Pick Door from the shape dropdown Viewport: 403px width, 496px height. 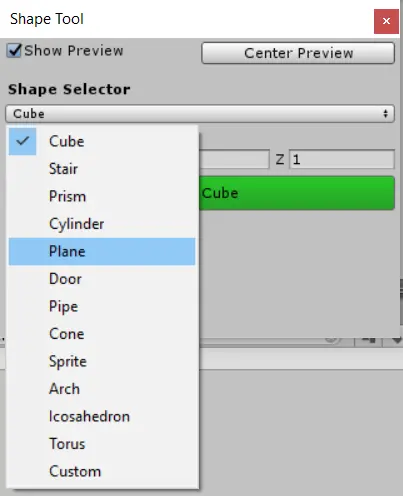[102, 279]
